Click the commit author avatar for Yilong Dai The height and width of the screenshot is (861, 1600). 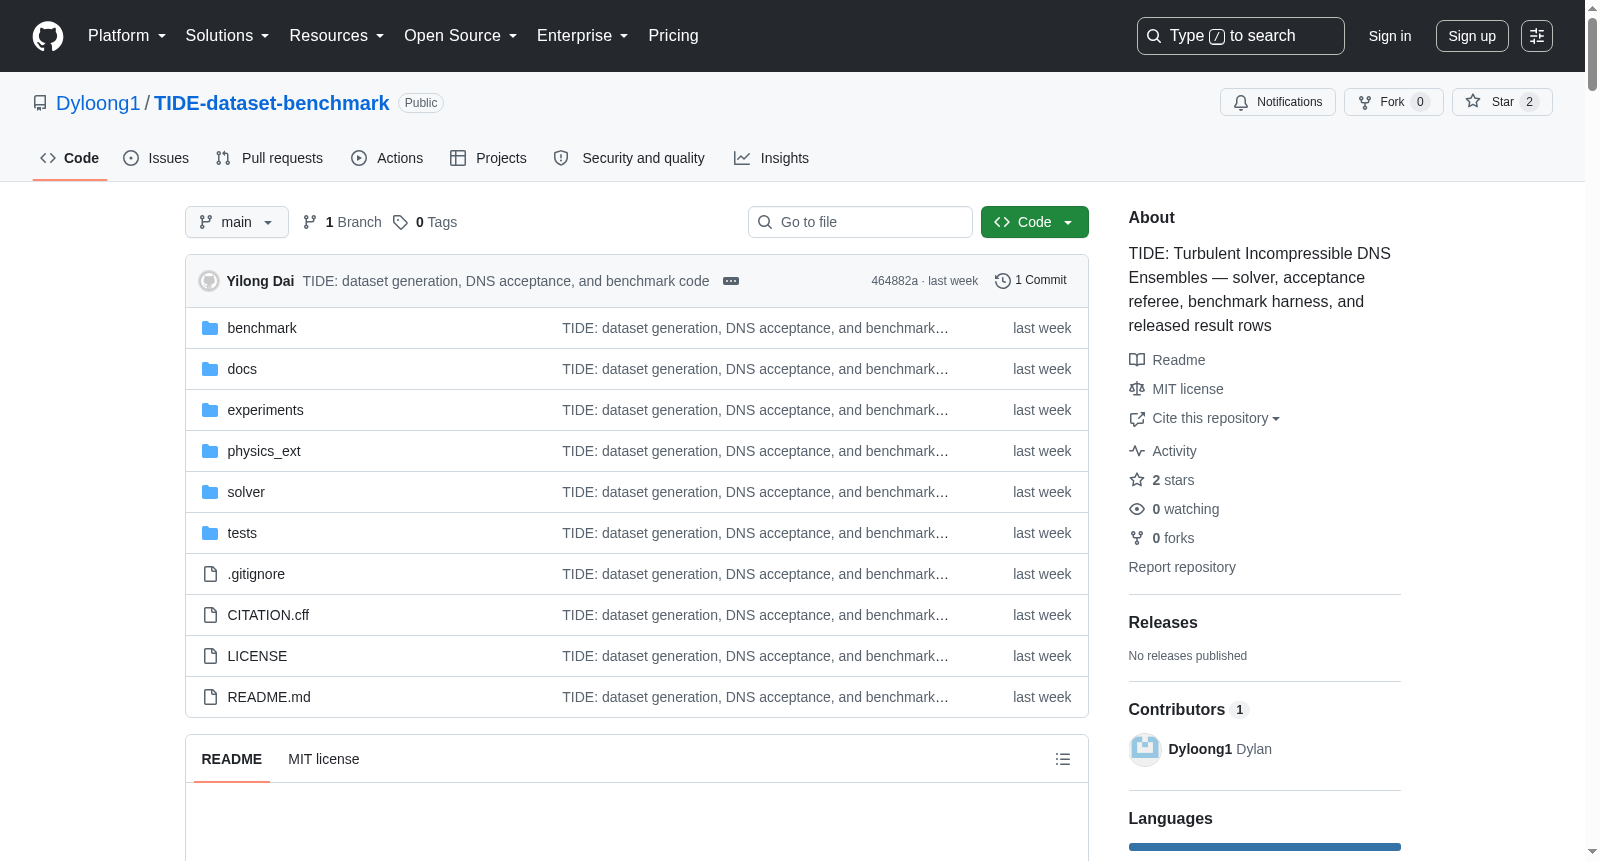point(209,281)
